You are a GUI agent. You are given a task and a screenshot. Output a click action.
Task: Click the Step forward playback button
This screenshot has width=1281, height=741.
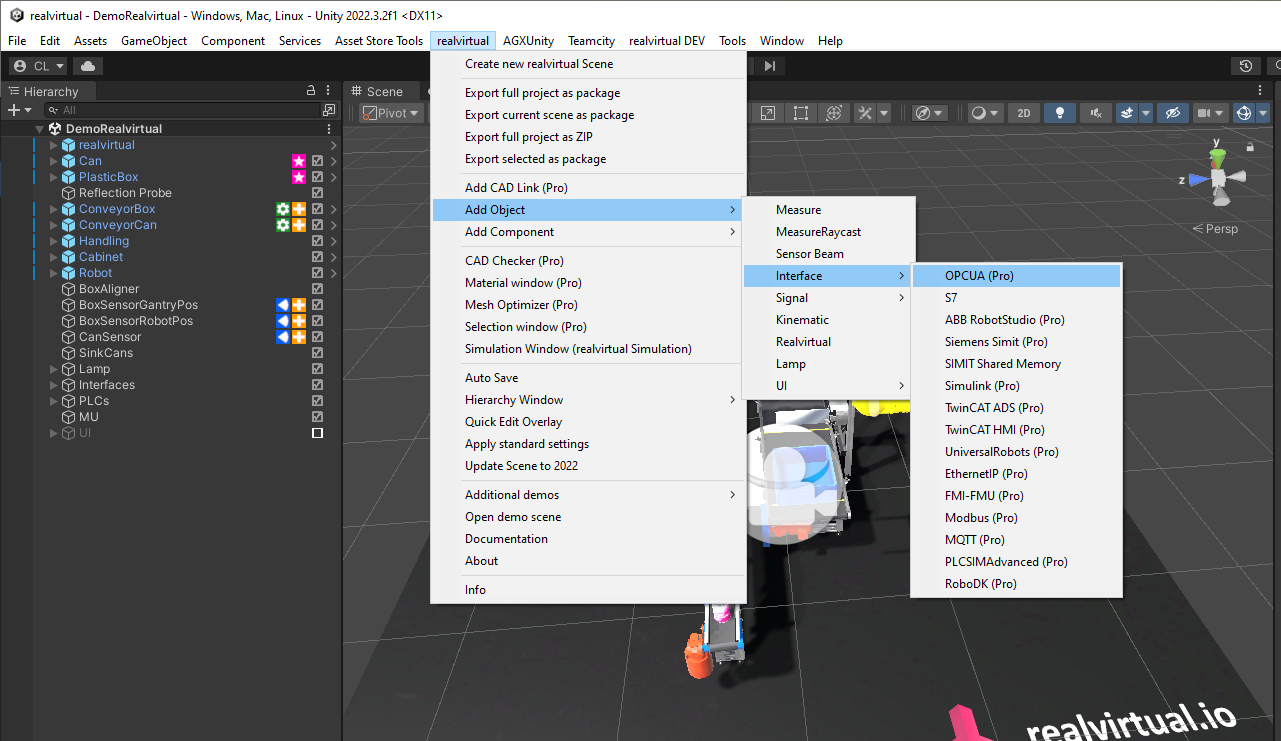click(769, 66)
